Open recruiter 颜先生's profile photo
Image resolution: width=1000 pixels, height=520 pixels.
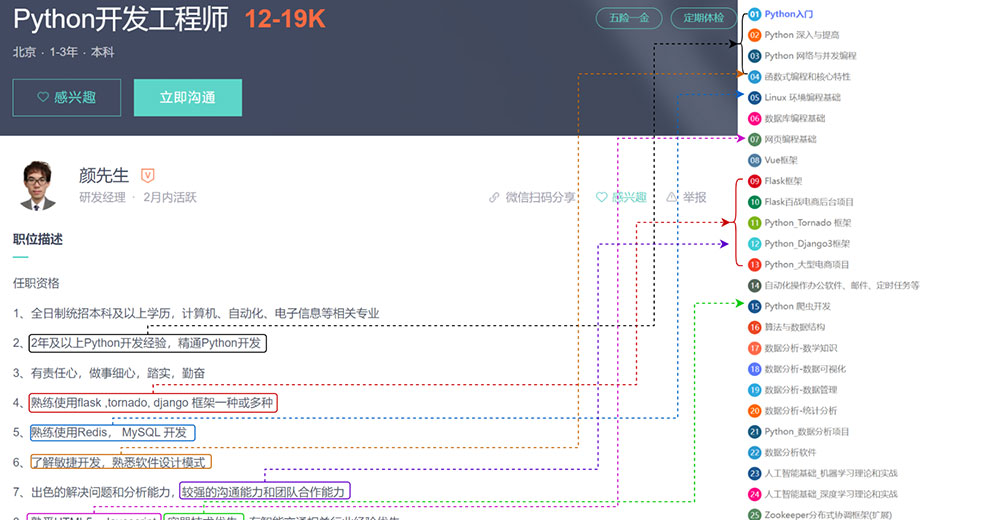click(x=39, y=185)
